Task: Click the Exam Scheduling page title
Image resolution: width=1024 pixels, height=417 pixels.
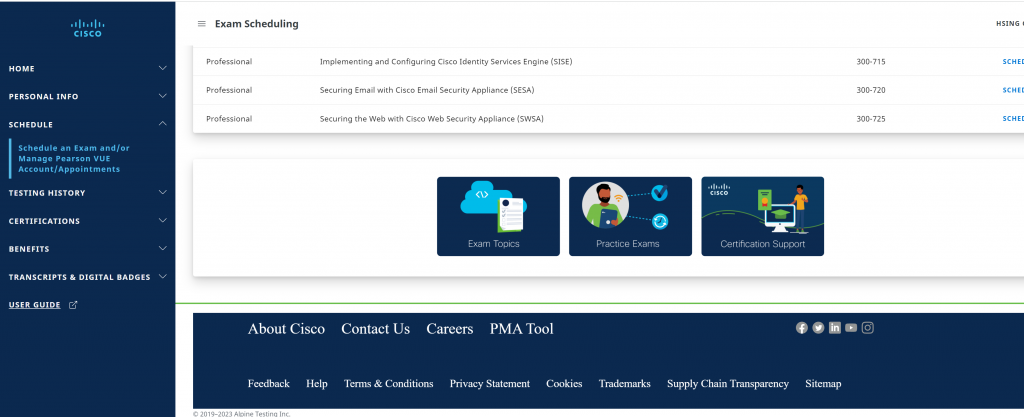Action: pos(257,24)
